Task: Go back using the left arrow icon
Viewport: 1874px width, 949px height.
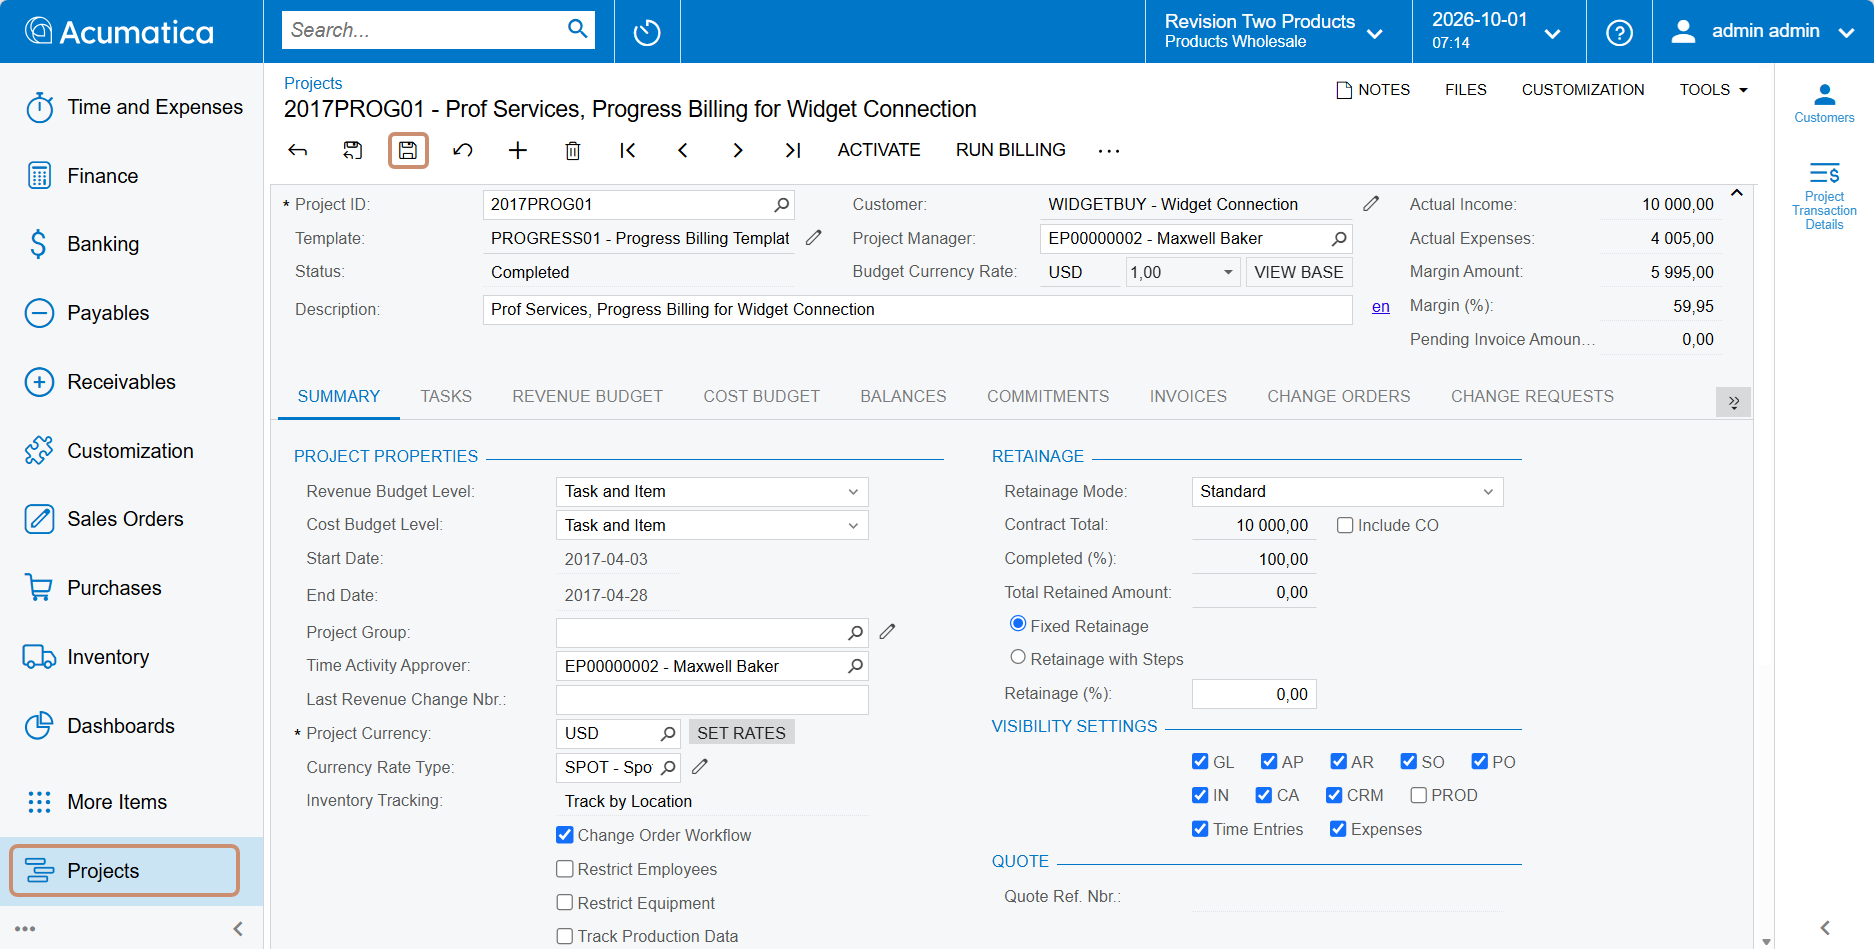Action: 298,150
